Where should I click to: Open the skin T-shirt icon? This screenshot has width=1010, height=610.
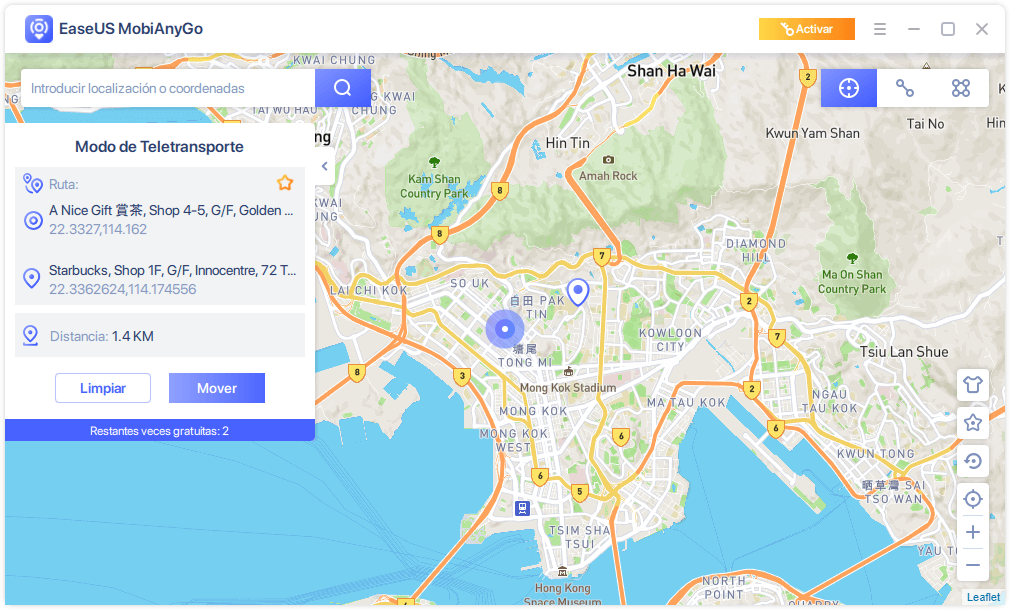[x=972, y=385]
